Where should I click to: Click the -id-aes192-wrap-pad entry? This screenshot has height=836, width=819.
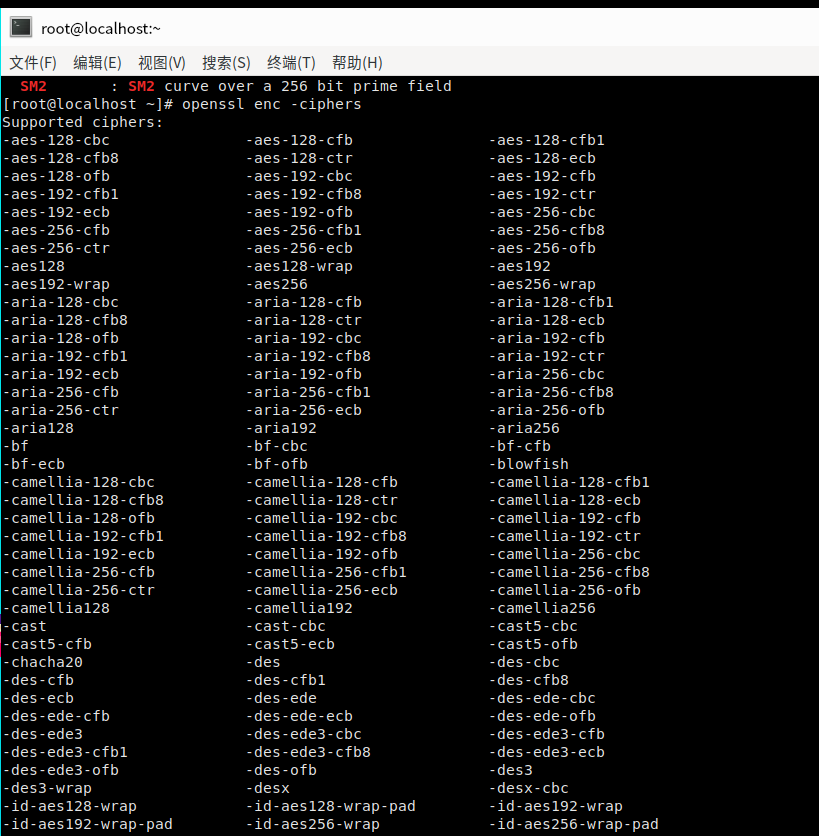(x=87, y=824)
